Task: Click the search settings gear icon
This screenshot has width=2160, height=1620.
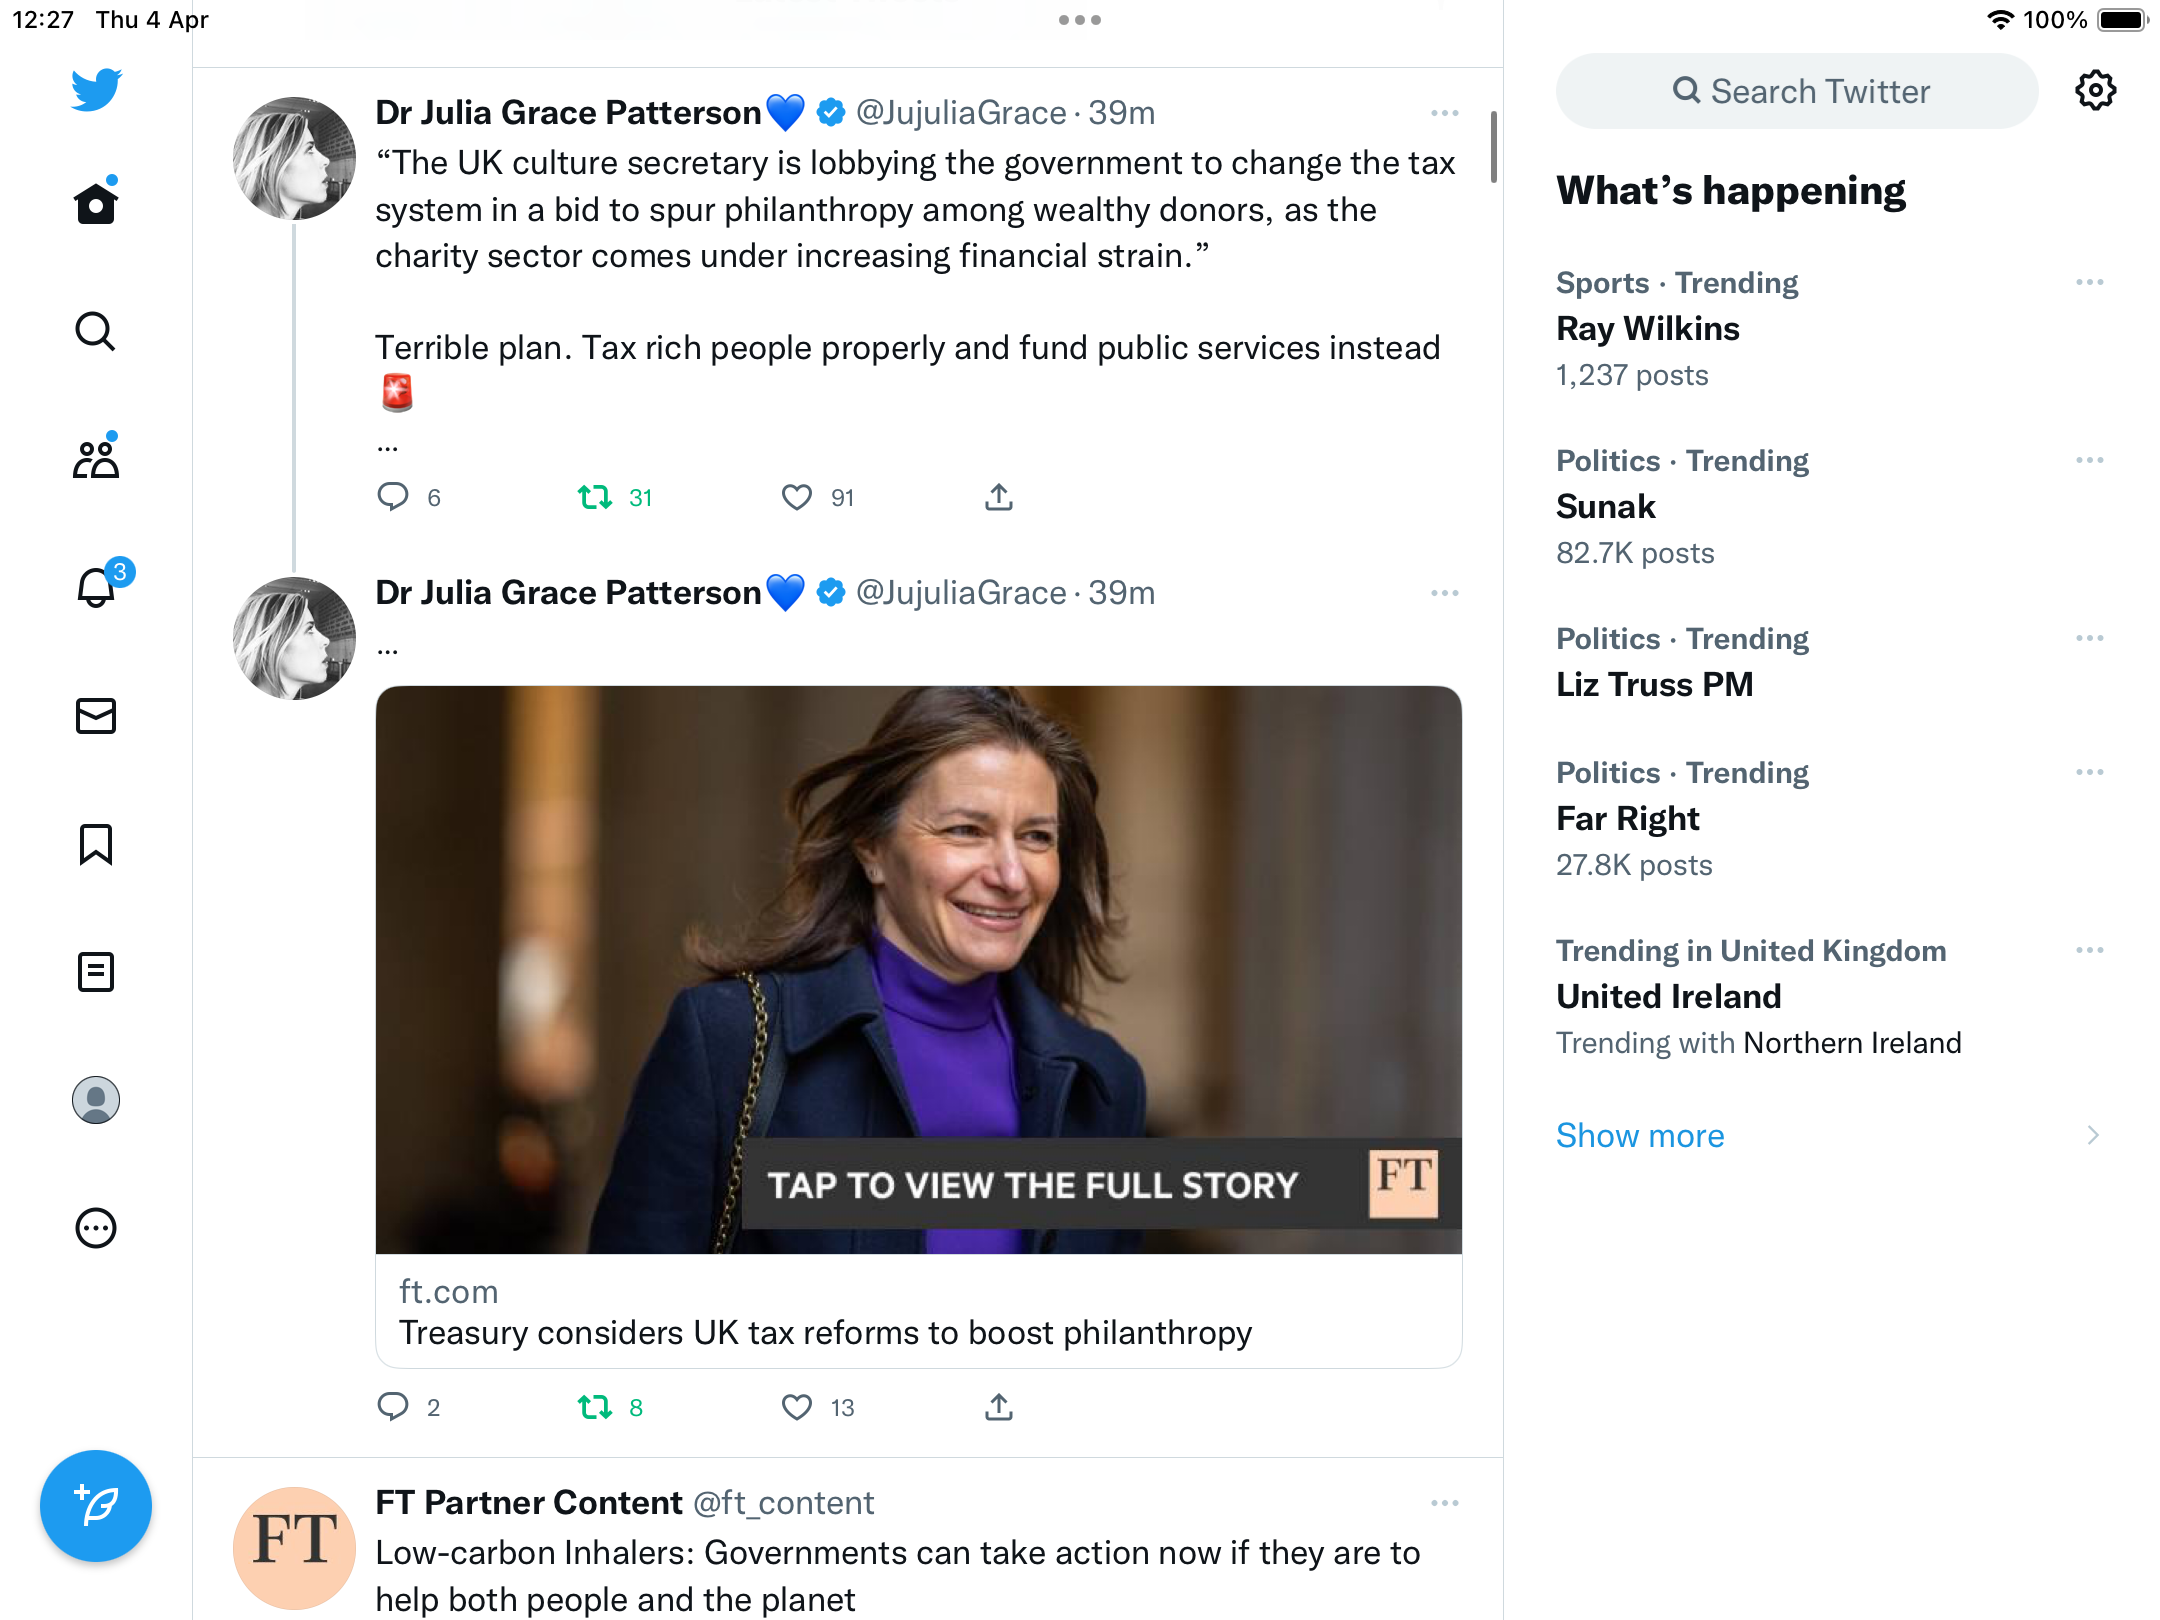Action: (2095, 91)
